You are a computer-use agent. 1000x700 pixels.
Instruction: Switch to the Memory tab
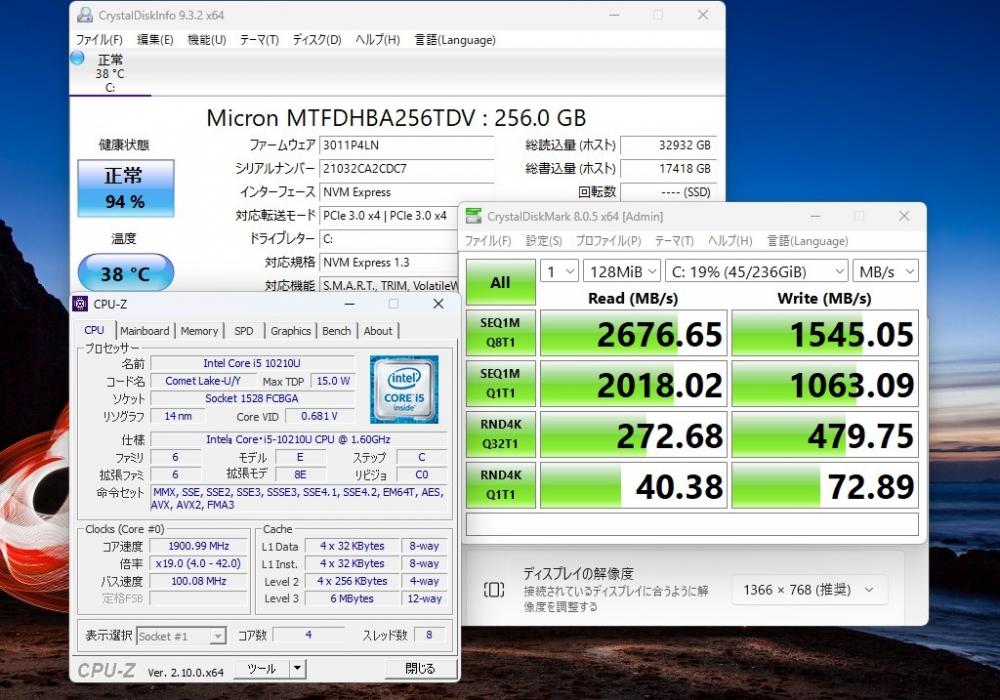tap(199, 331)
